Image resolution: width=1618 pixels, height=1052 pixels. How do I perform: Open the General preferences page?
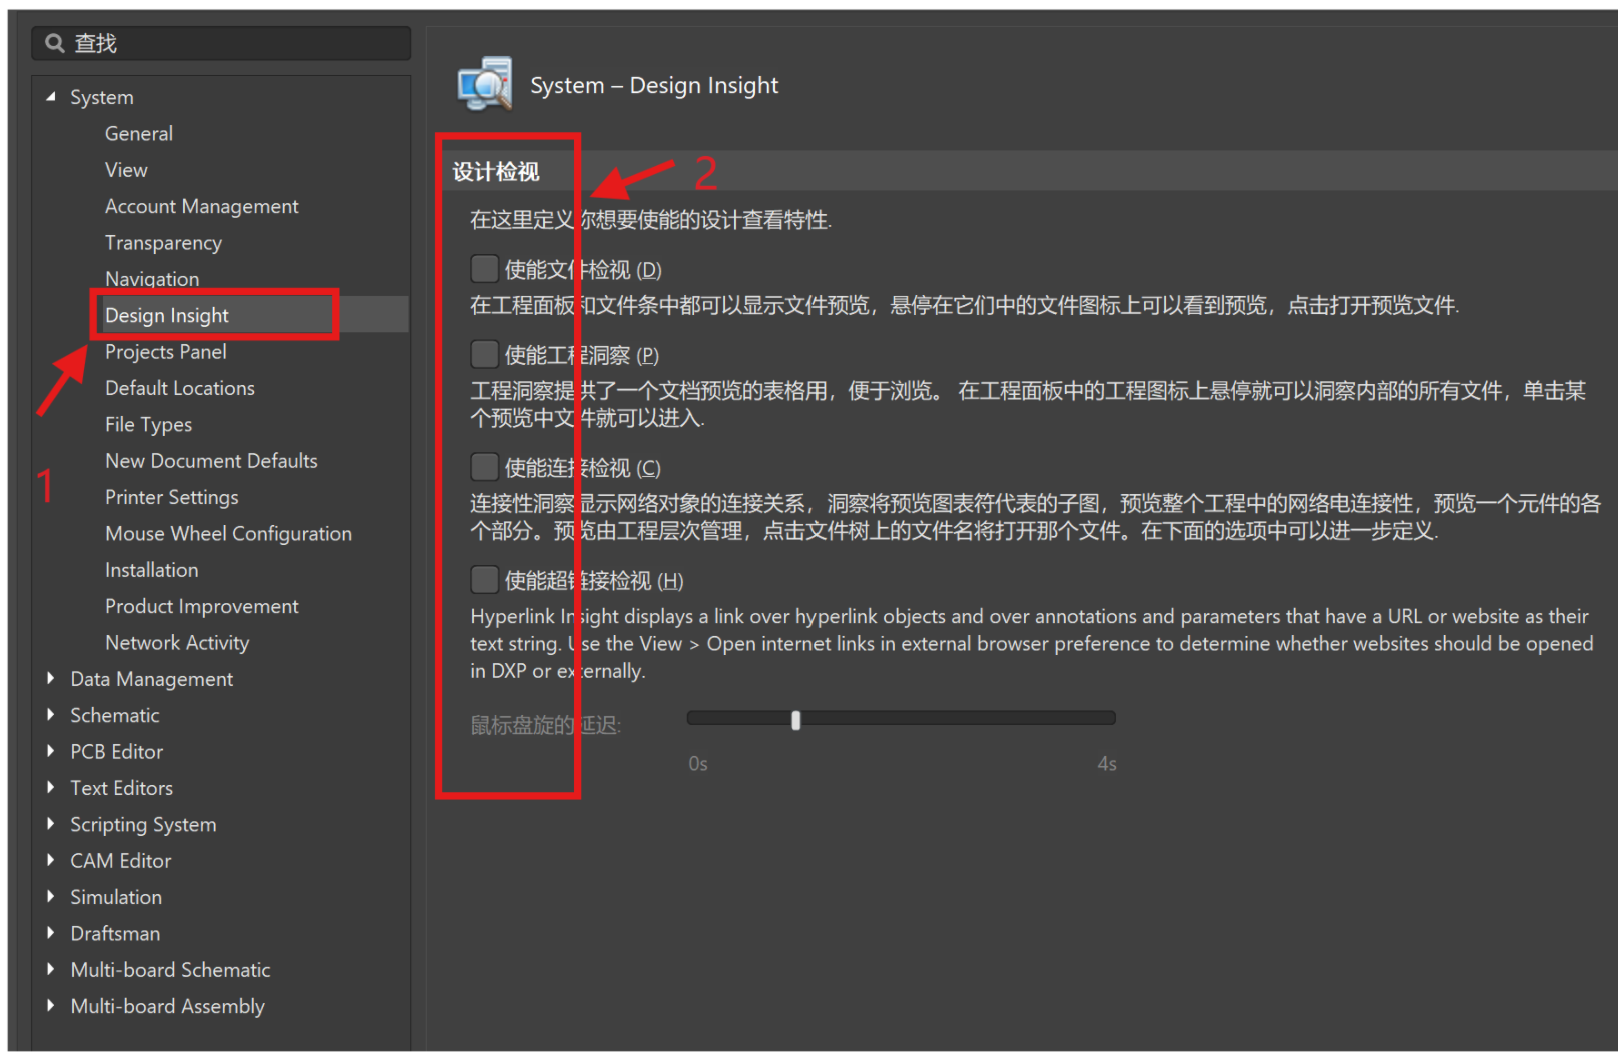[x=139, y=133]
